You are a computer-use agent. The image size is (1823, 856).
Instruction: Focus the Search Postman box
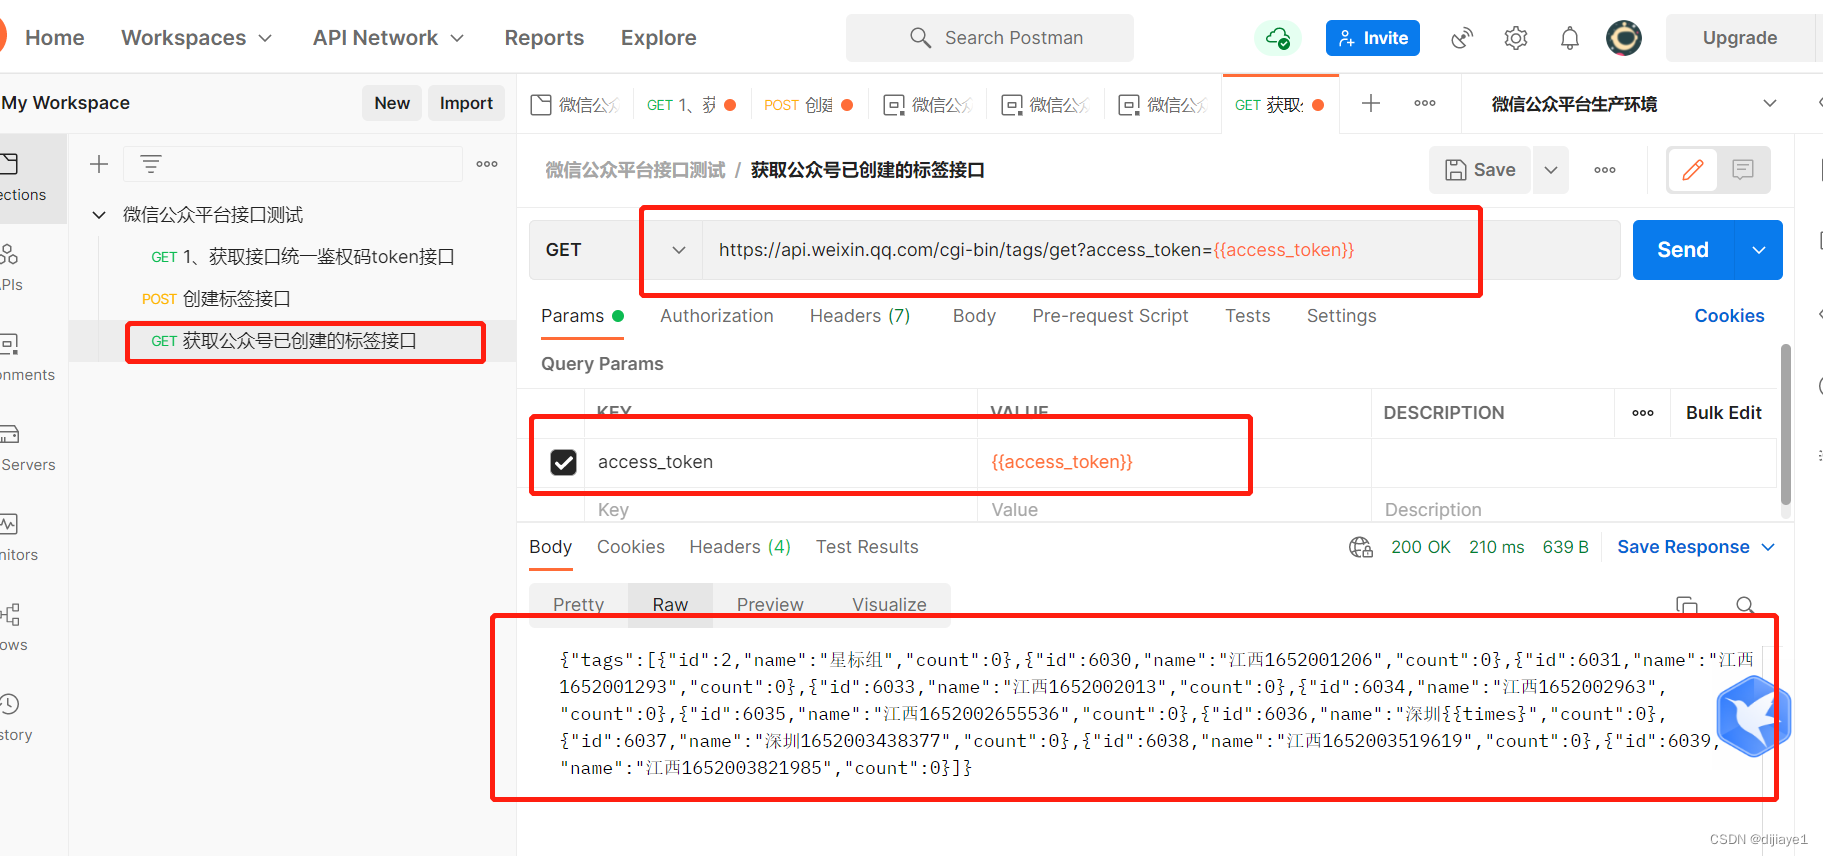[990, 38]
